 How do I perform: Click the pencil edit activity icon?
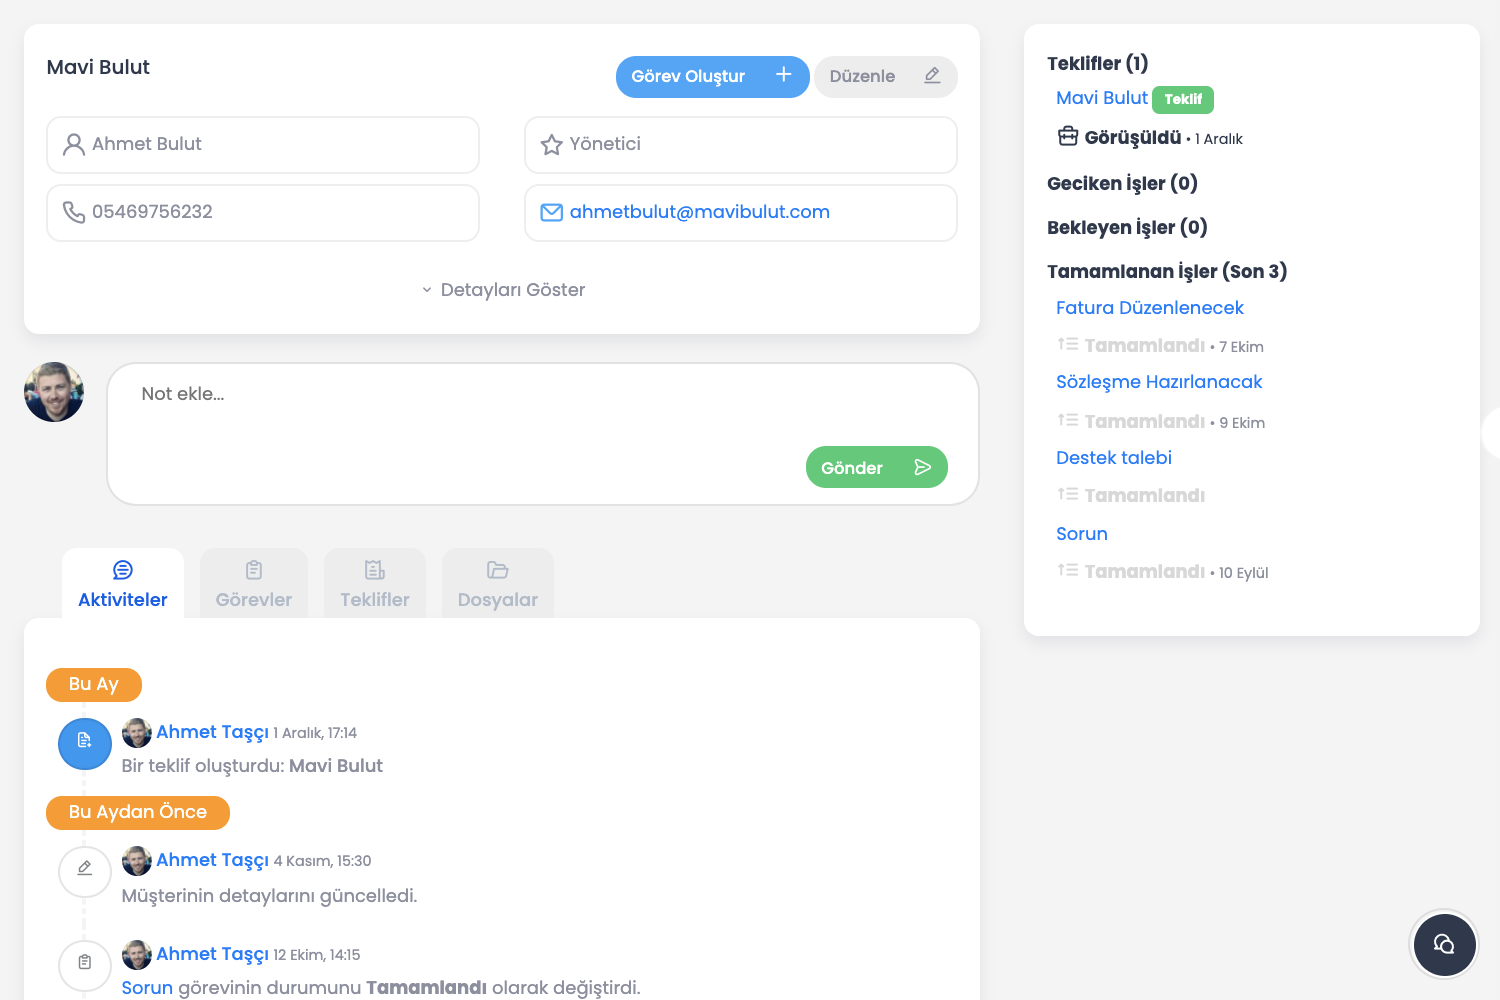85,869
